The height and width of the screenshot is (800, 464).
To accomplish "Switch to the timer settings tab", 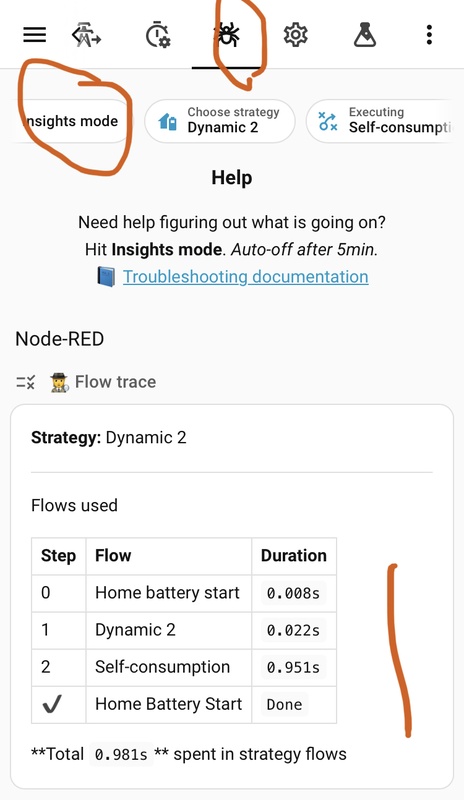I will [x=158, y=35].
